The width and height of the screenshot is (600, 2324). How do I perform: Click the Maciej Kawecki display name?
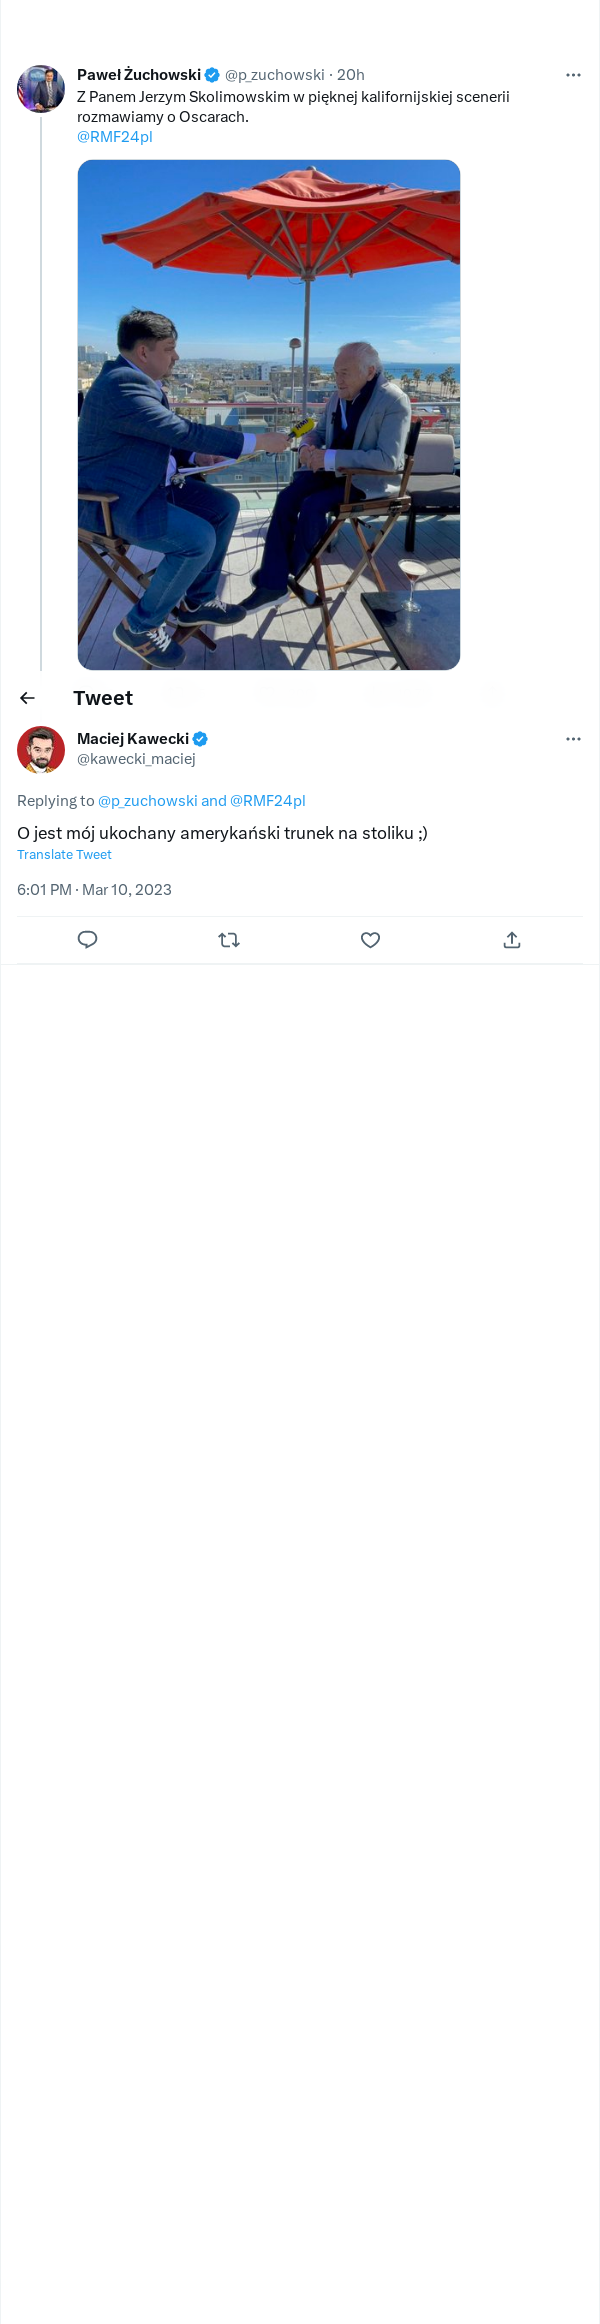[x=133, y=739]
